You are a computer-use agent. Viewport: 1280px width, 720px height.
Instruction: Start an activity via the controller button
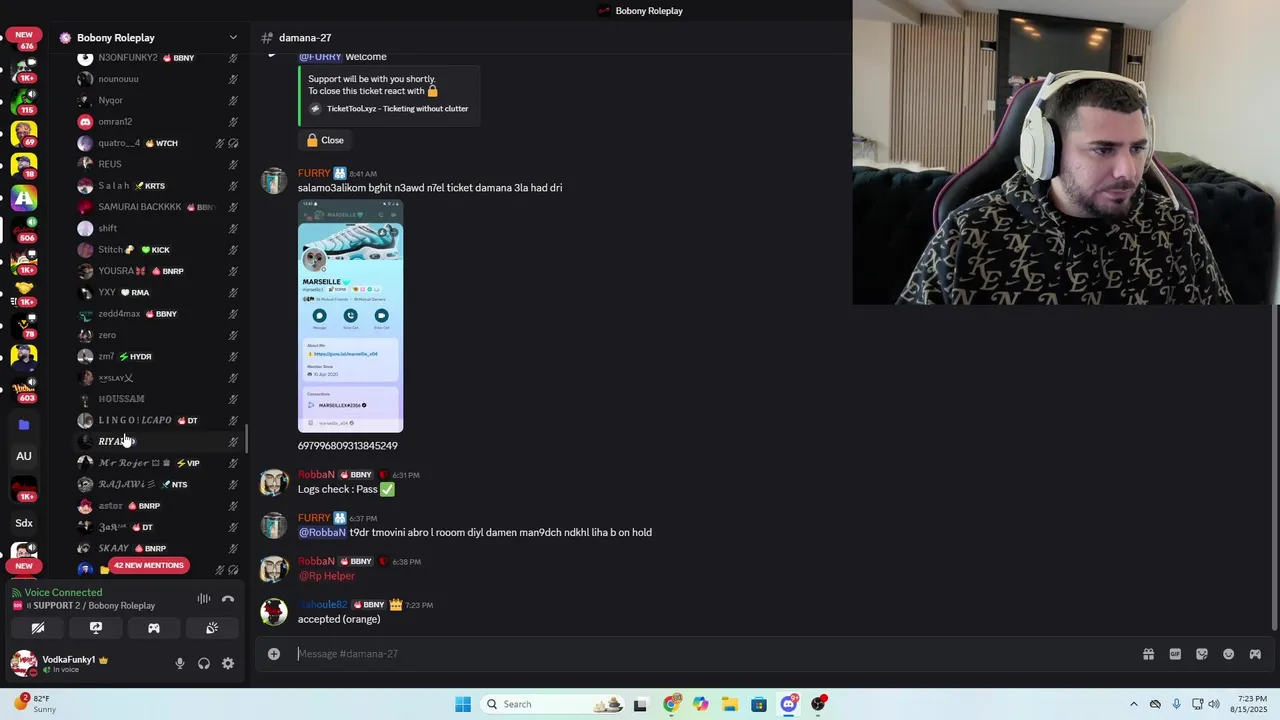154,628
